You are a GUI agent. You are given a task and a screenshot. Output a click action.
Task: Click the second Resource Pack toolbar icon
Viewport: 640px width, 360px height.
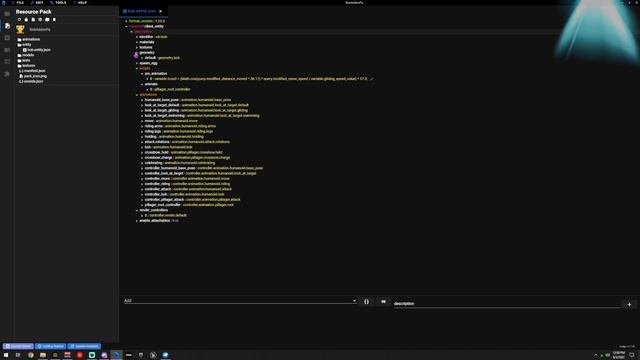pos(26,20)
